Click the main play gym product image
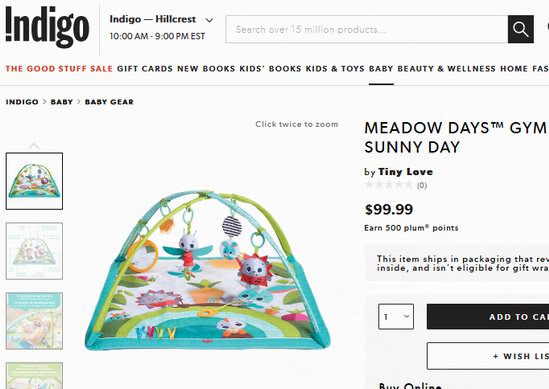 click(x=207, y=270)
